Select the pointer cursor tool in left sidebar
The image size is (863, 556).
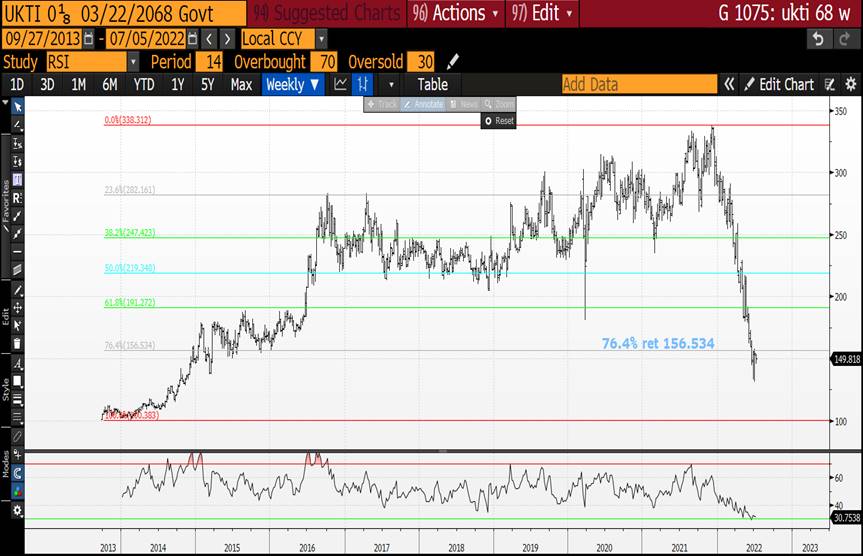tap(17, 107)
